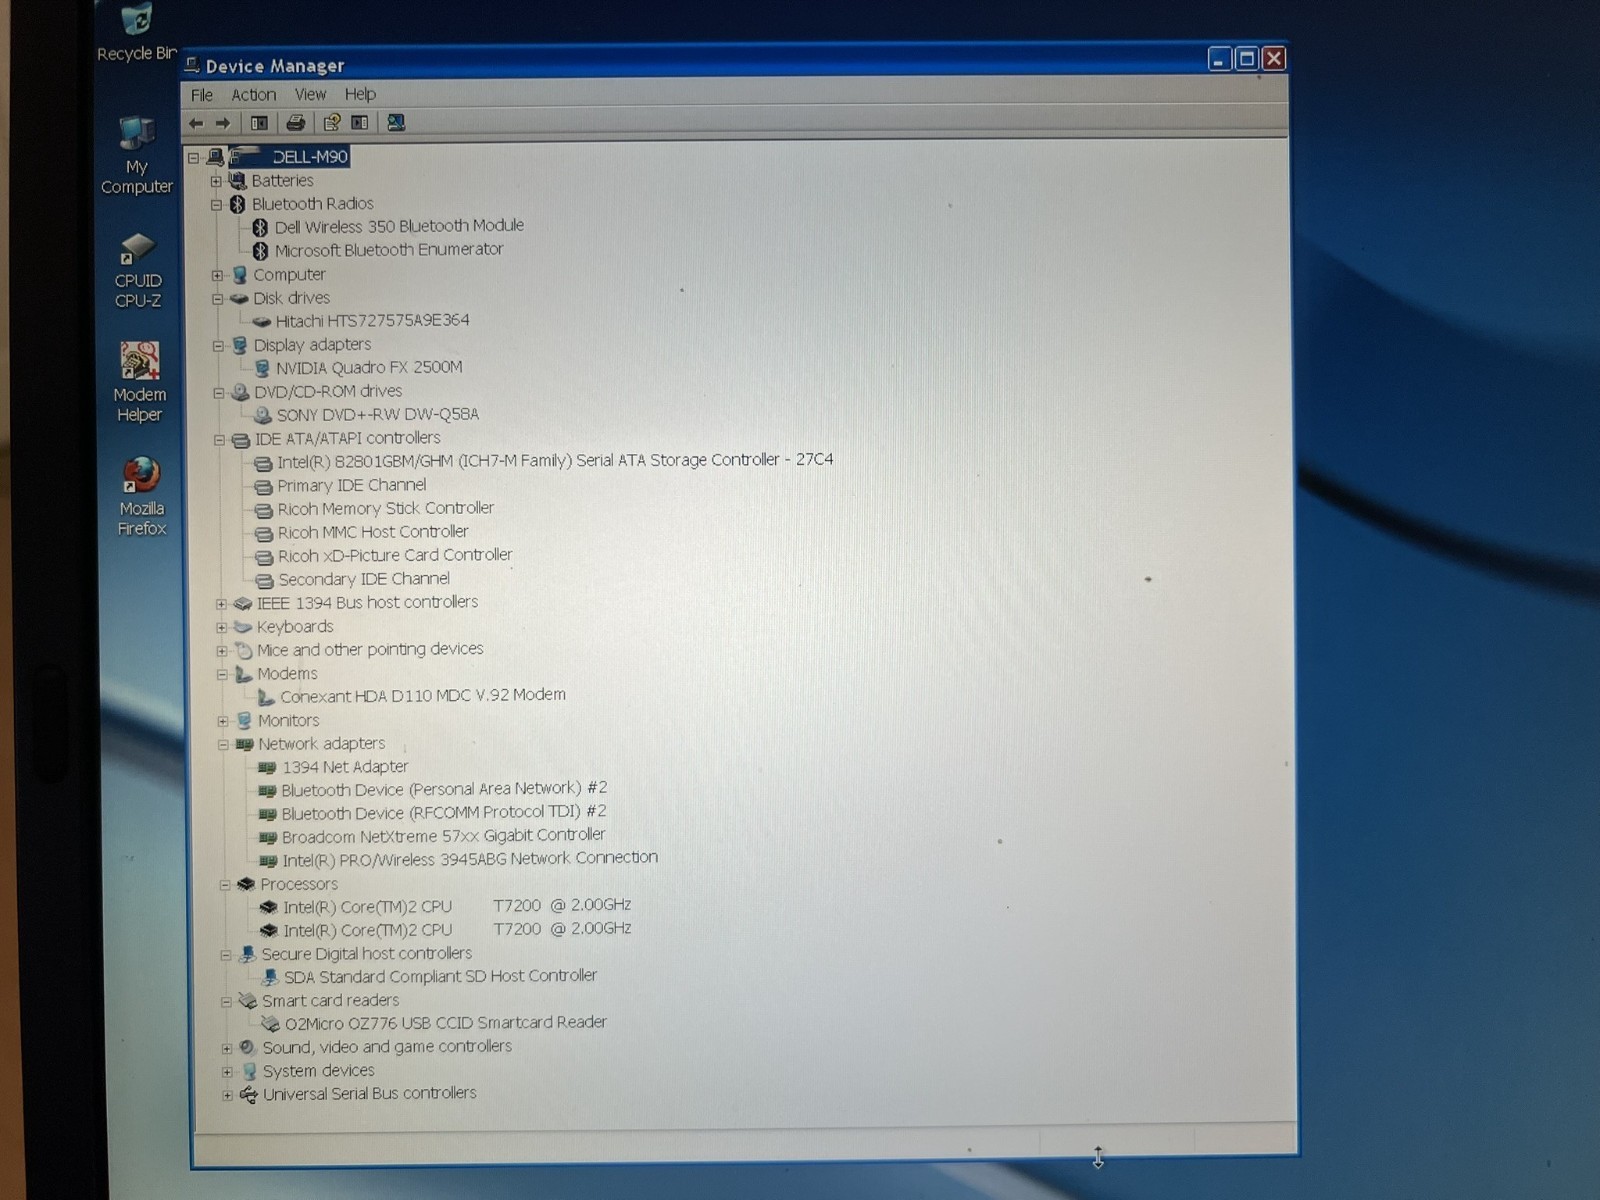This screenshot has width=1600, height=1200.
Task: Select Primary IDE Channel
Action: tap(352, 486)
